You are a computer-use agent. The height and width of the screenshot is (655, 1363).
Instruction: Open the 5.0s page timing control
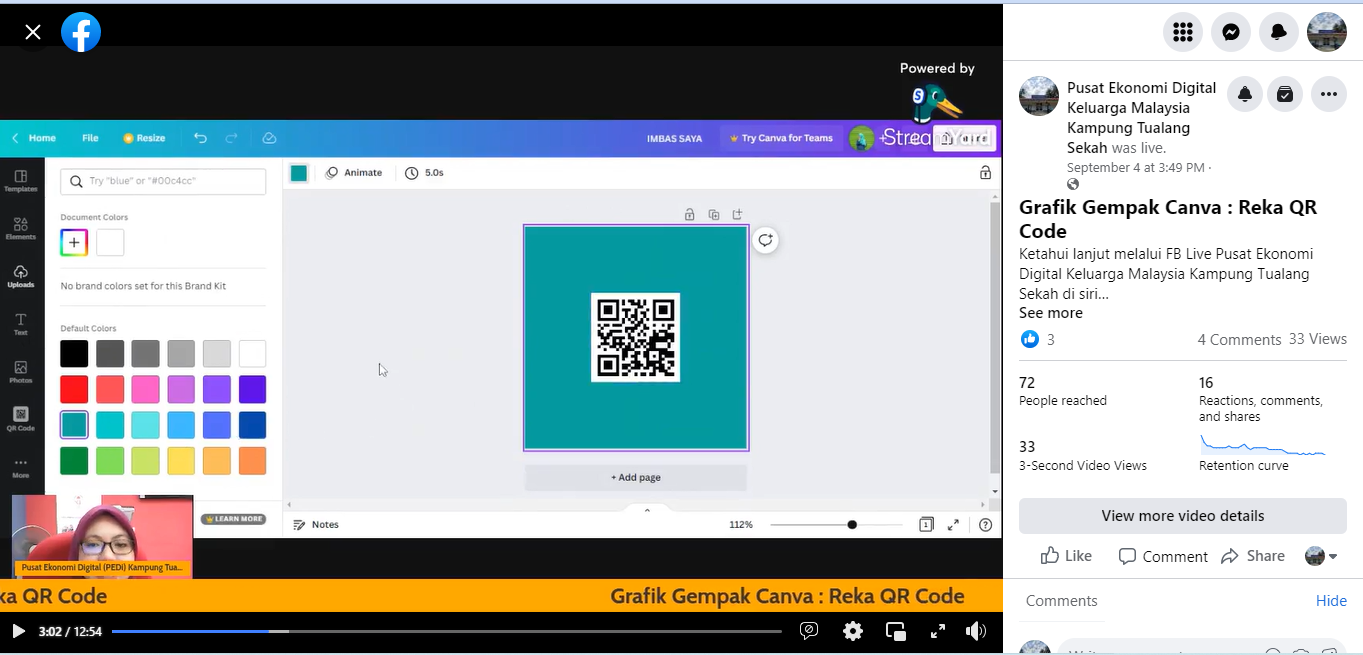point(425,173)
